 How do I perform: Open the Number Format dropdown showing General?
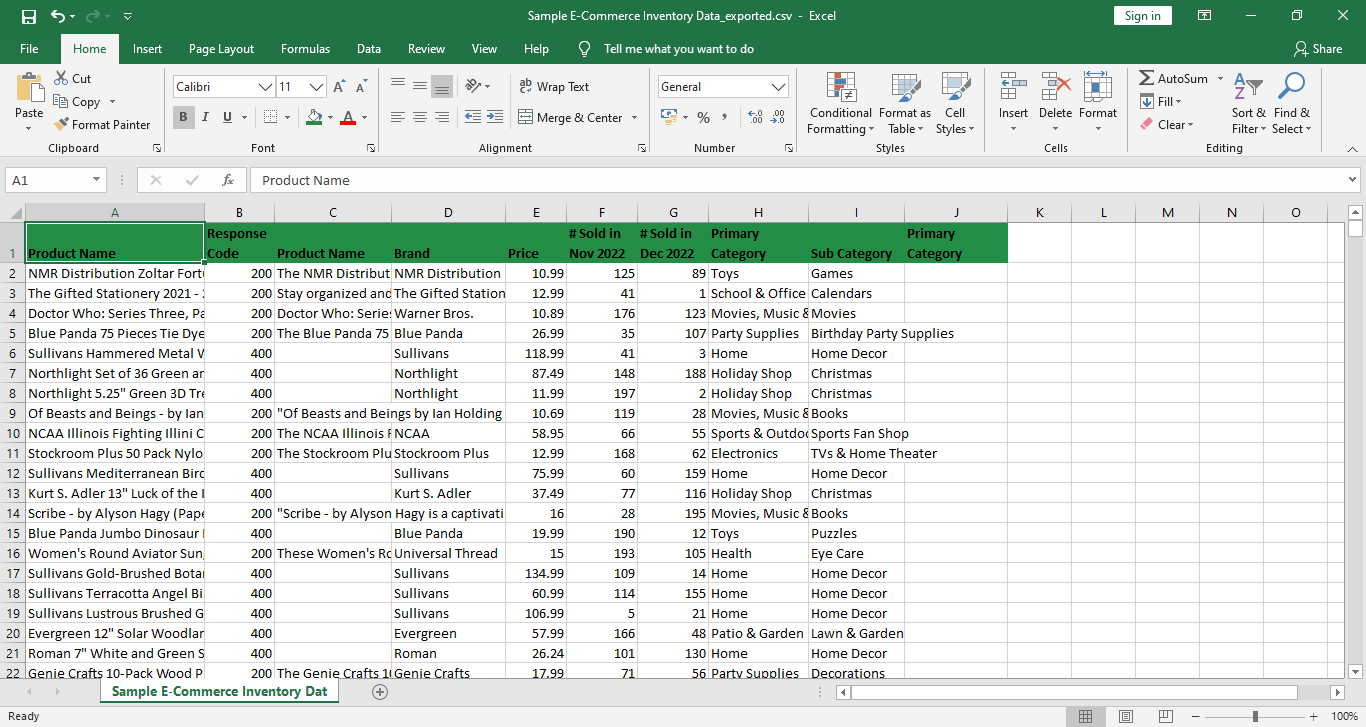[722, 86]
